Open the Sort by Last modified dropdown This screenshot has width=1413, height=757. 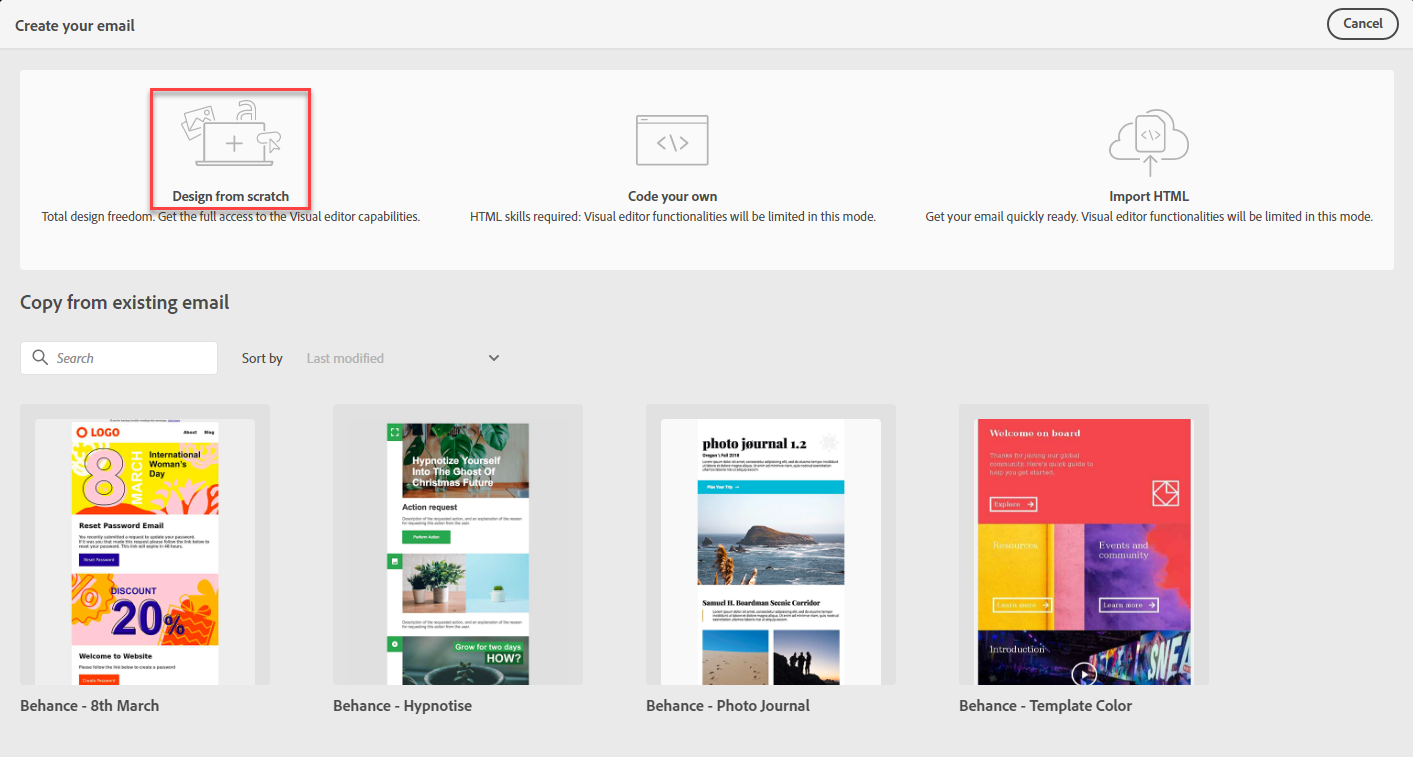click(x=403, y=358)
